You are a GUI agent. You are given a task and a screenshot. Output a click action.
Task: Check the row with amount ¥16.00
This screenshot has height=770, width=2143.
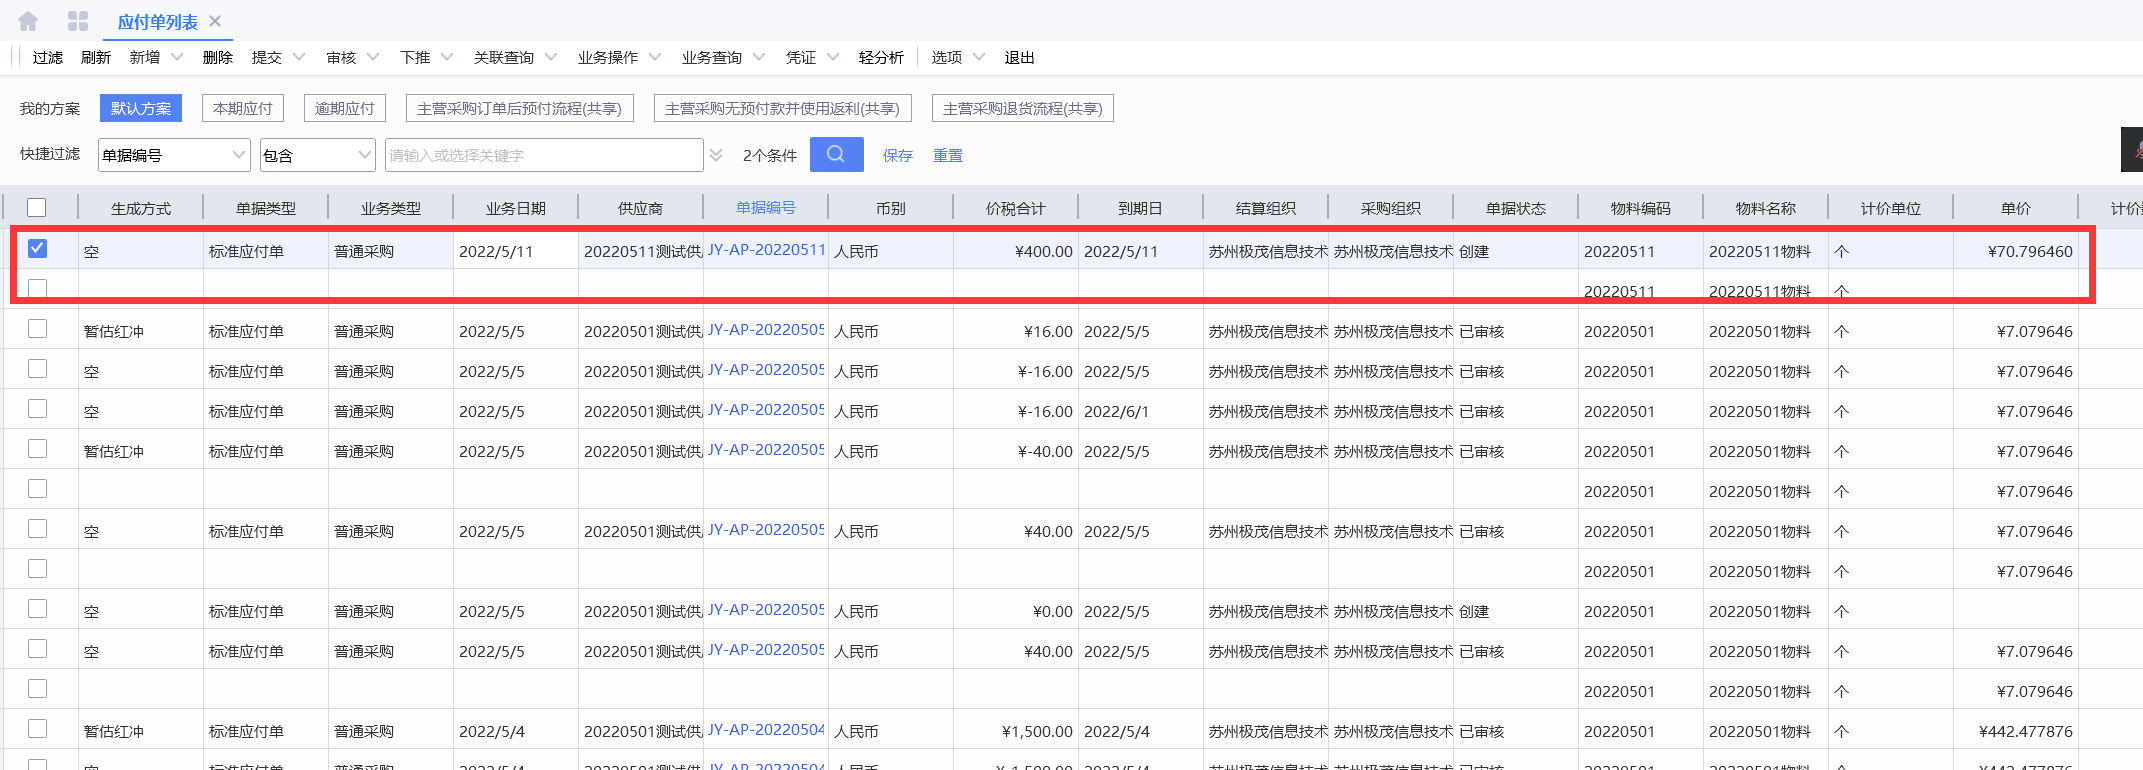click(37, 328)
